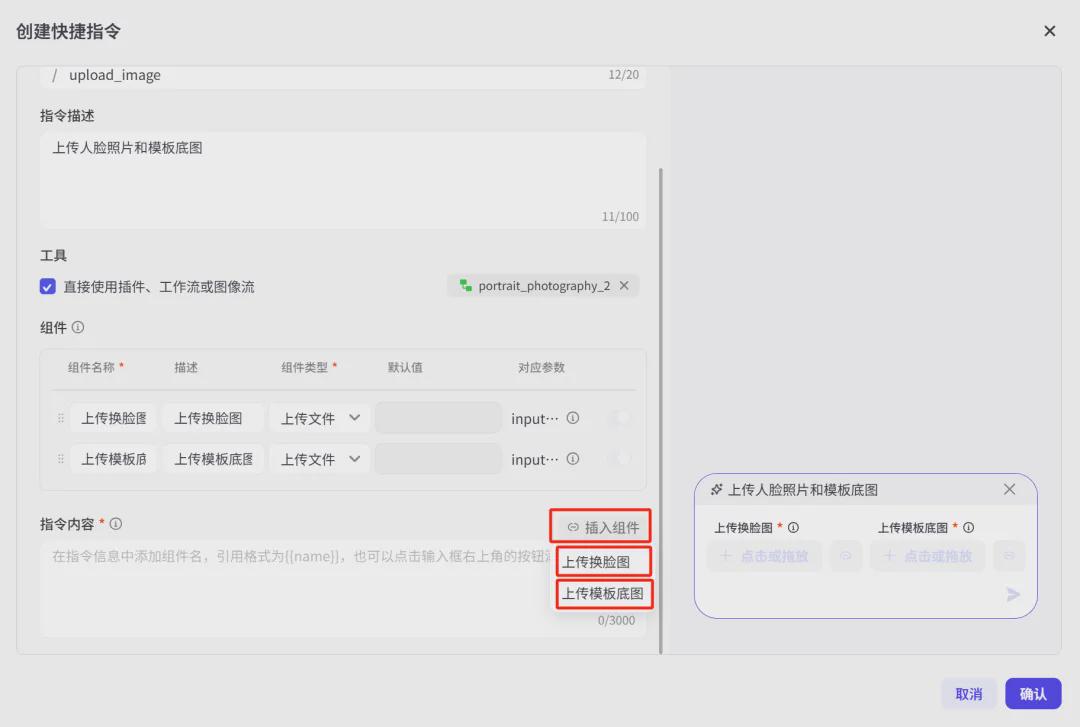Open the 上传文件 dropdown in the first component row
Image resolution: width=1080 pixels, height=727 pixels.
tap(319, 417)
